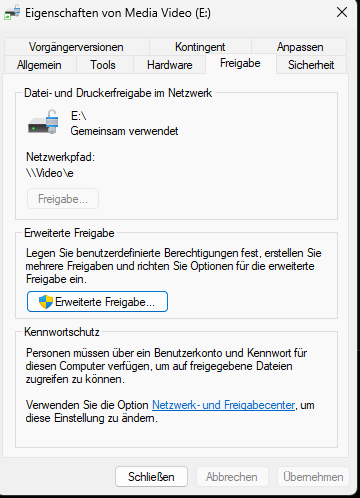360x498 pixels.
Task: Close the Eigenschaften dialog with the X
Action: (x=342, y=13)
